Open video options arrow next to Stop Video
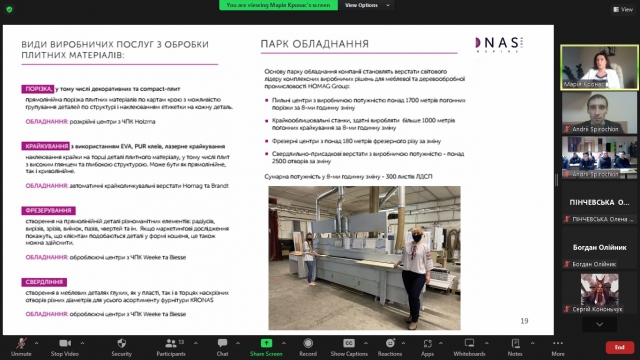 (x=82, y=344)
